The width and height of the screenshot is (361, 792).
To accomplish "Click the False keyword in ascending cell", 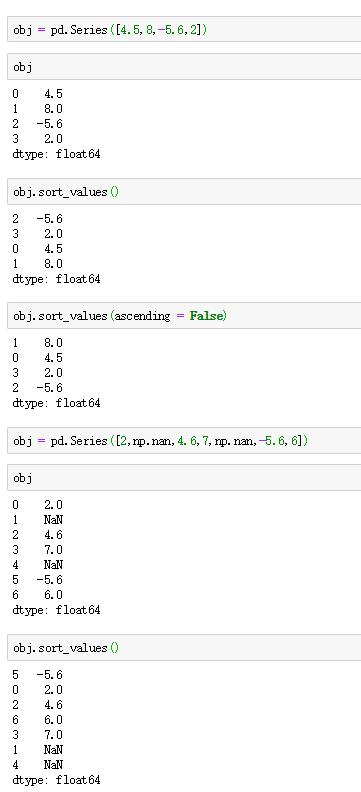I will pyautogui.click(x=207, y=316).
